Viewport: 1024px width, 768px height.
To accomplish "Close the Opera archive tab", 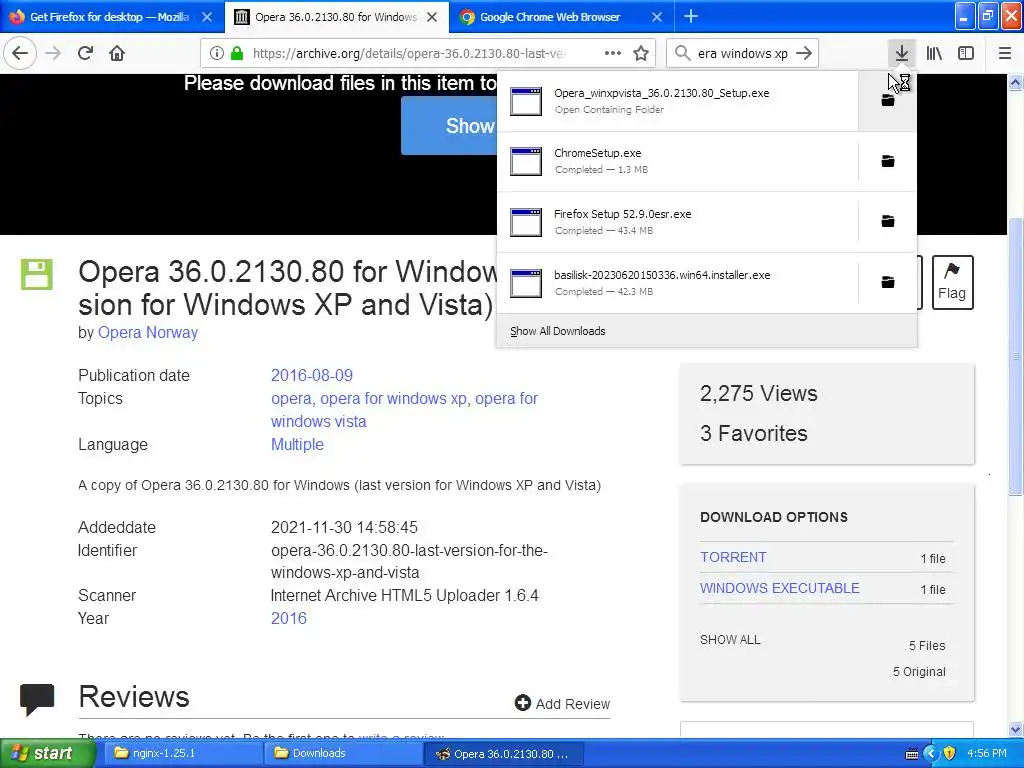I will click(x=432, y=17).
